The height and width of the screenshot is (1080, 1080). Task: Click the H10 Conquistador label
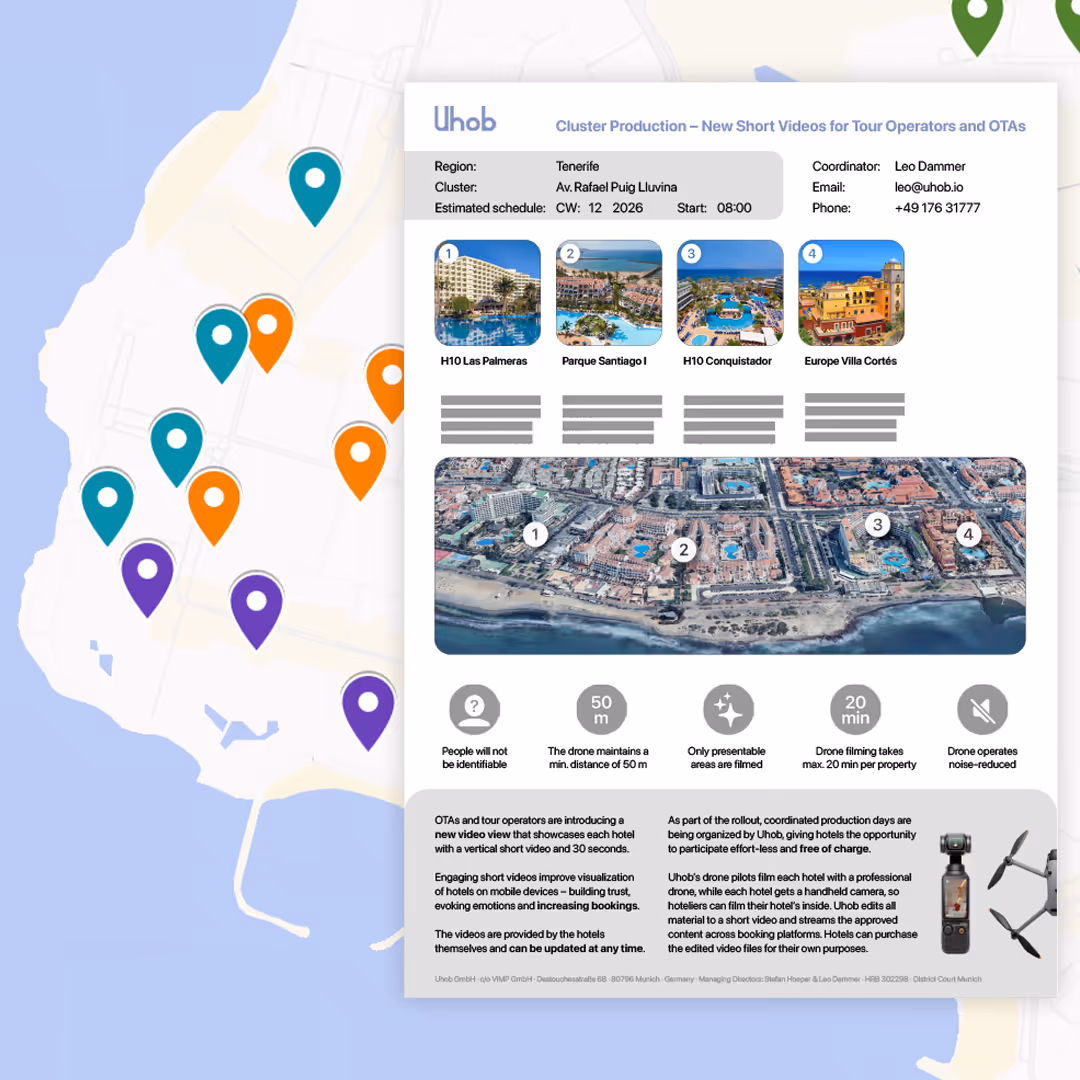coord(727,361)
